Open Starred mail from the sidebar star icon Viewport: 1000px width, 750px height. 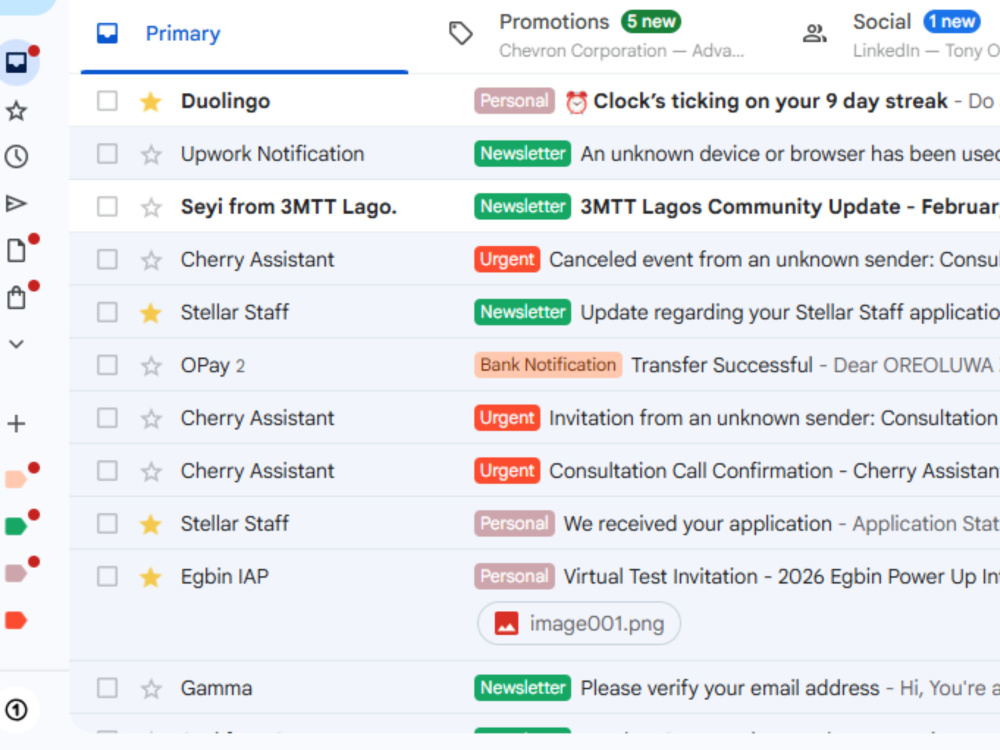pyautogui.click(x=17, y=110)
